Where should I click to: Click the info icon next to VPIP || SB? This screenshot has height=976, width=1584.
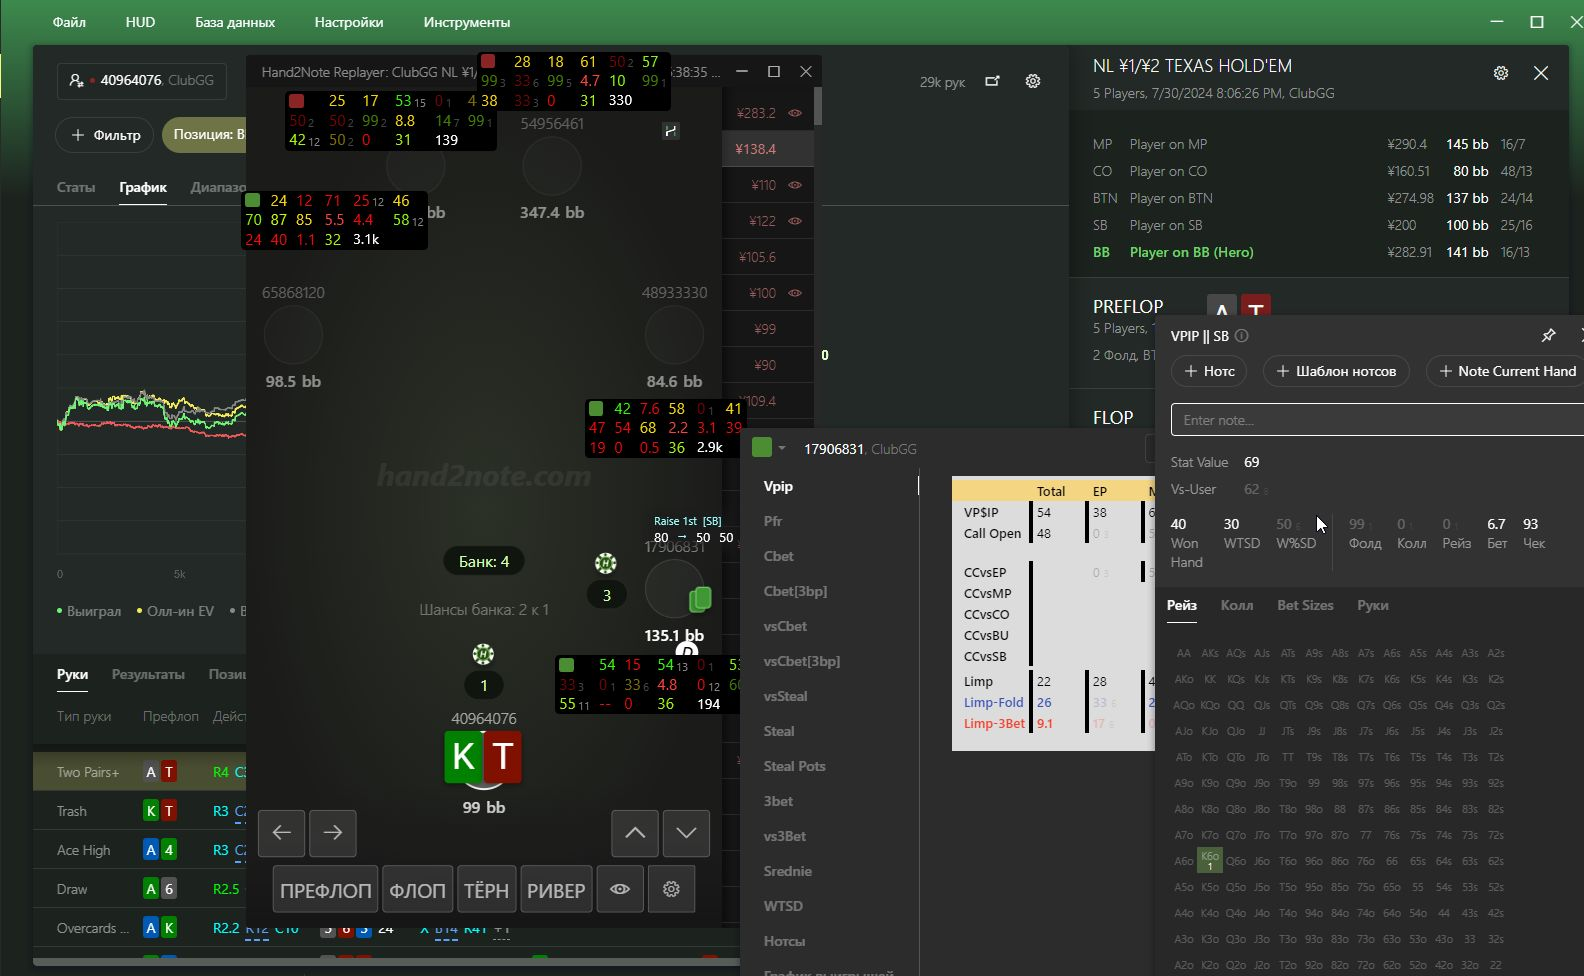1242,336
